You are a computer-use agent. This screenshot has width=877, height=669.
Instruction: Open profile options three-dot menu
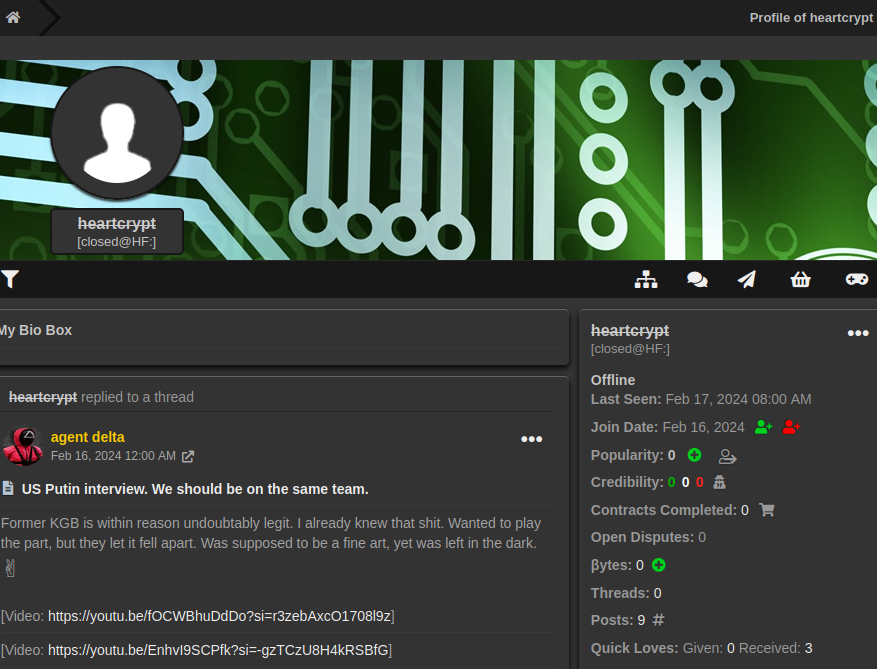pyautogui.click(x=858, y=333)
